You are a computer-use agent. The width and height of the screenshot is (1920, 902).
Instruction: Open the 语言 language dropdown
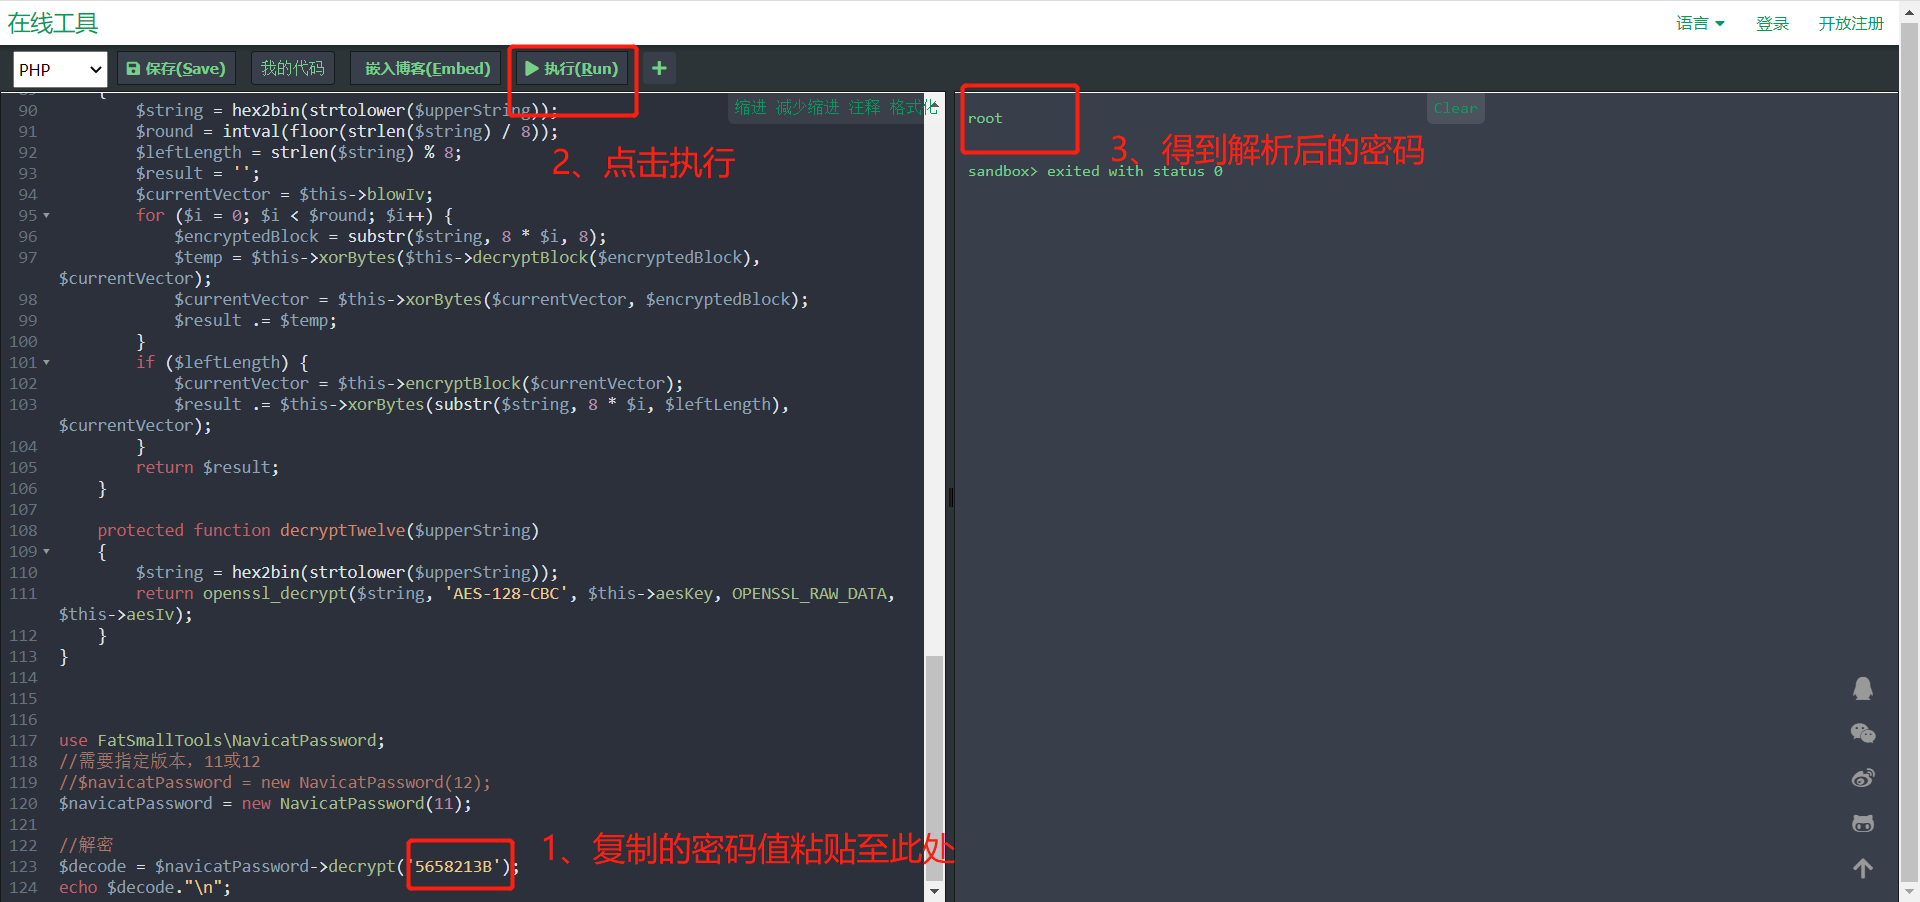[x=1700, y=23]
